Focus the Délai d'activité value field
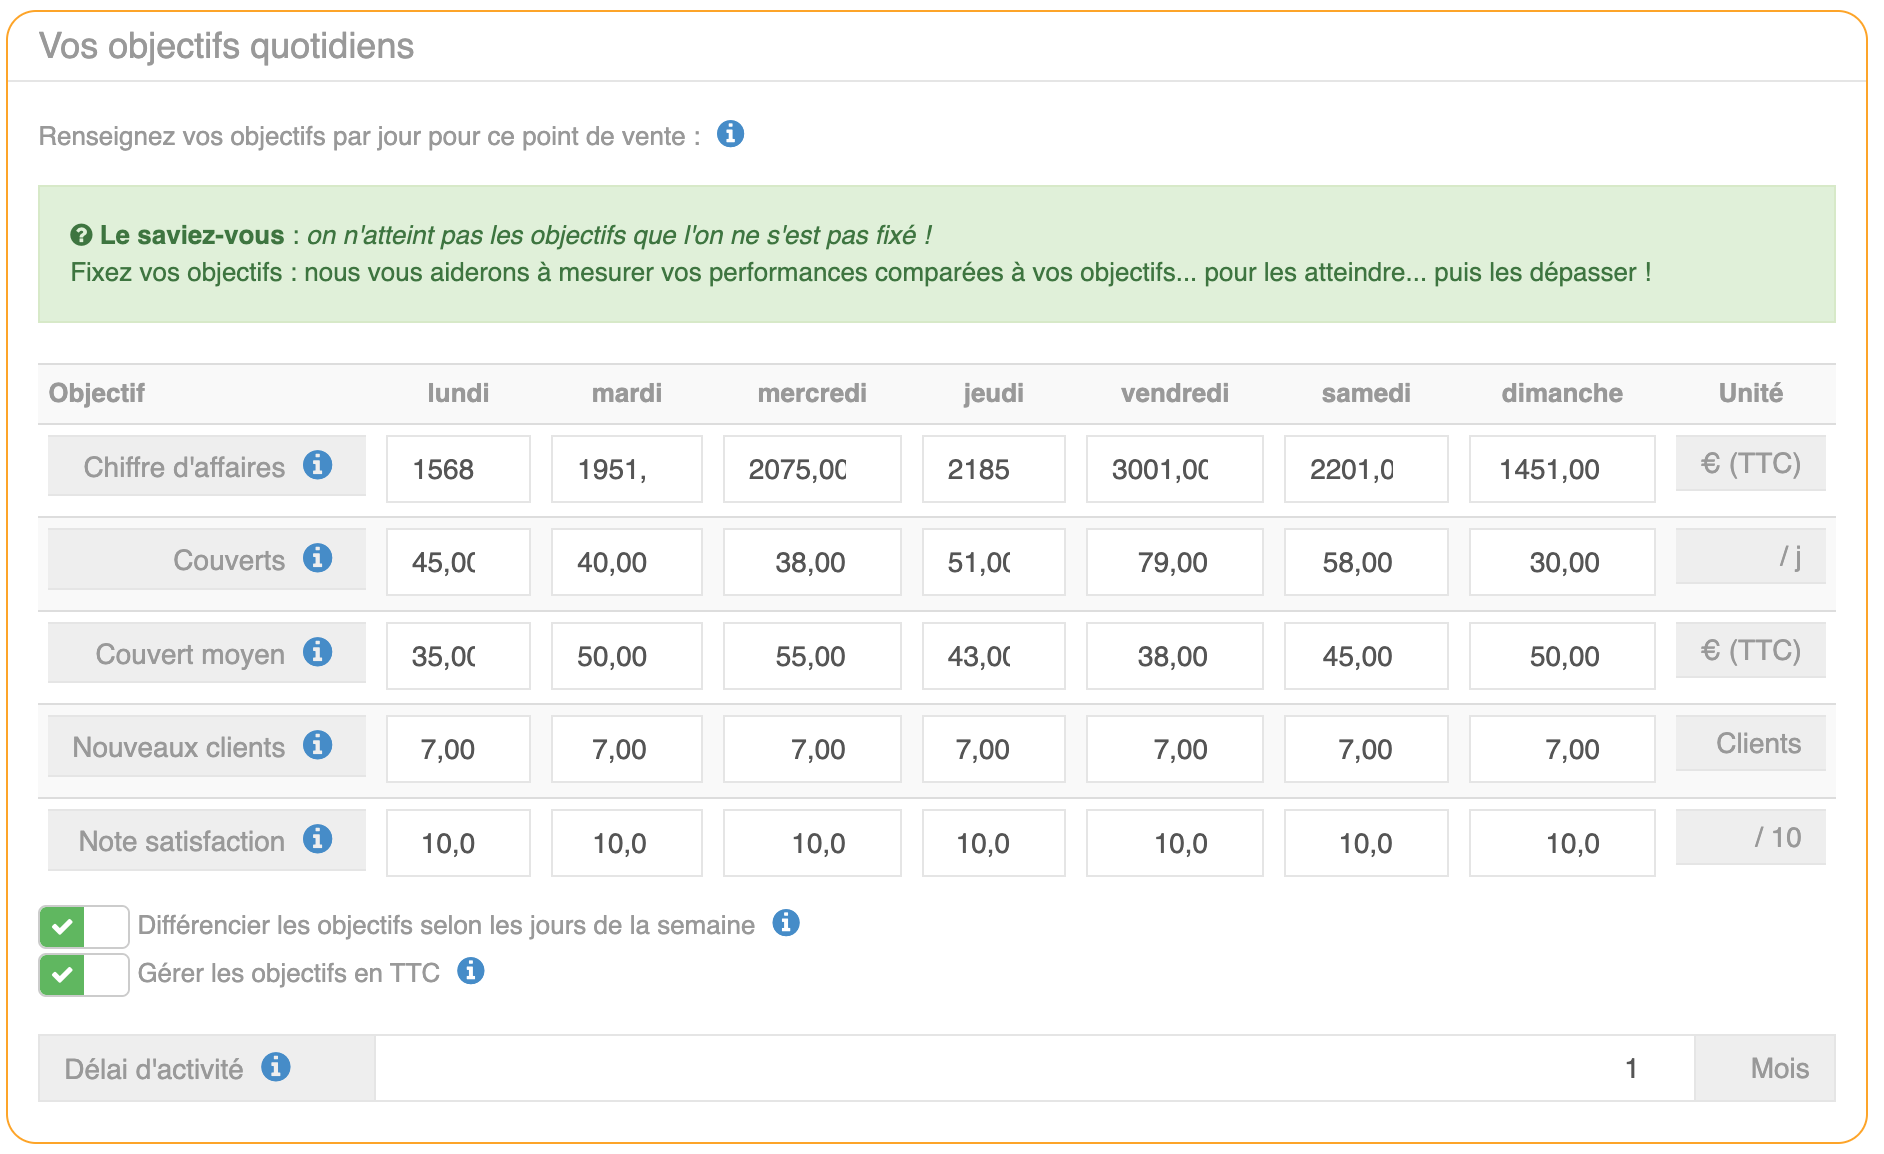The width and height of the screenshot is (1884, 1154). (1034, 1069)
